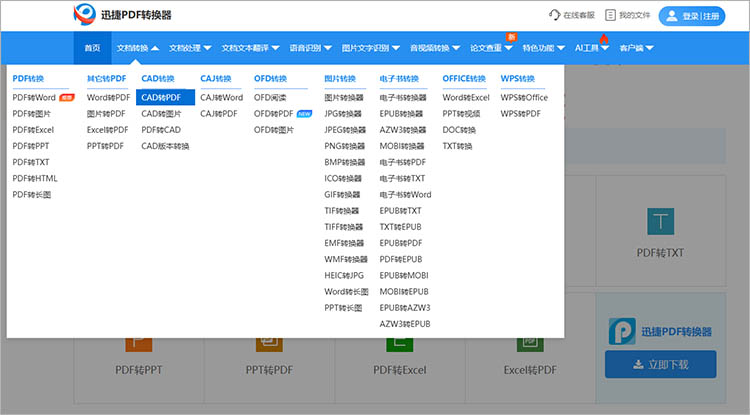750x415 pixels.
Task: Open PDF转CAD entry
Action: [x=161, y=130]
